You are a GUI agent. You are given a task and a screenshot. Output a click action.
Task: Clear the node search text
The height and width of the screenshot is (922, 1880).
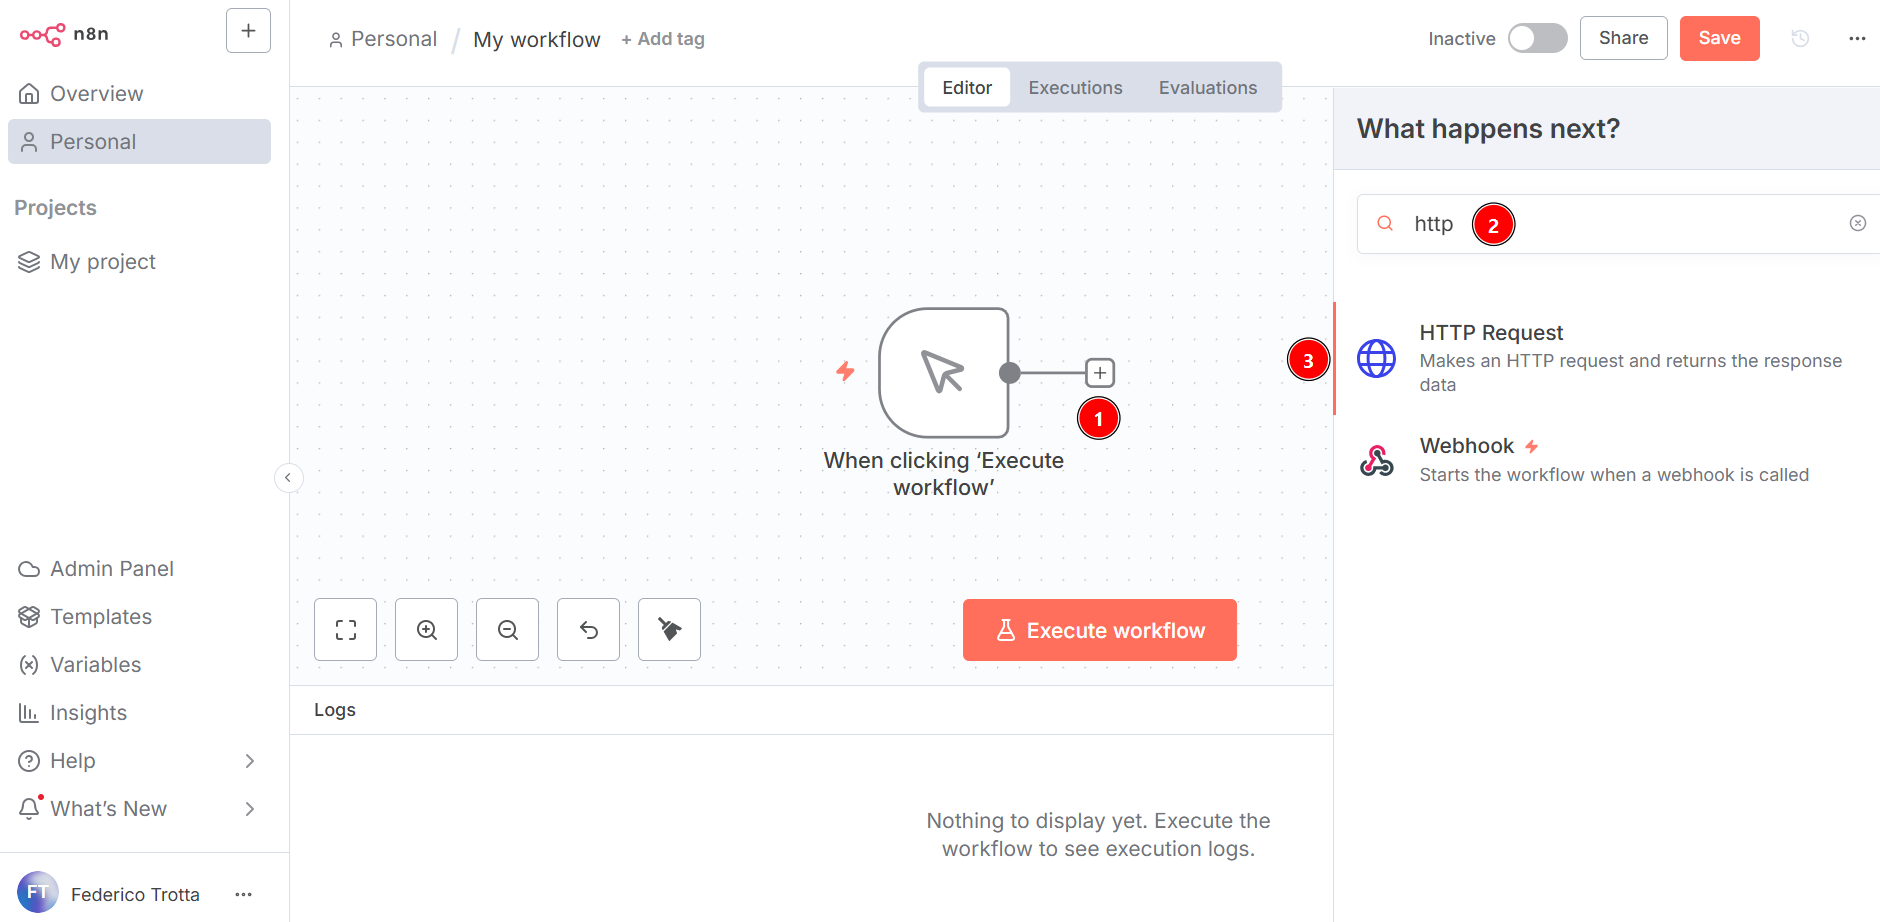click(1857, 223)
